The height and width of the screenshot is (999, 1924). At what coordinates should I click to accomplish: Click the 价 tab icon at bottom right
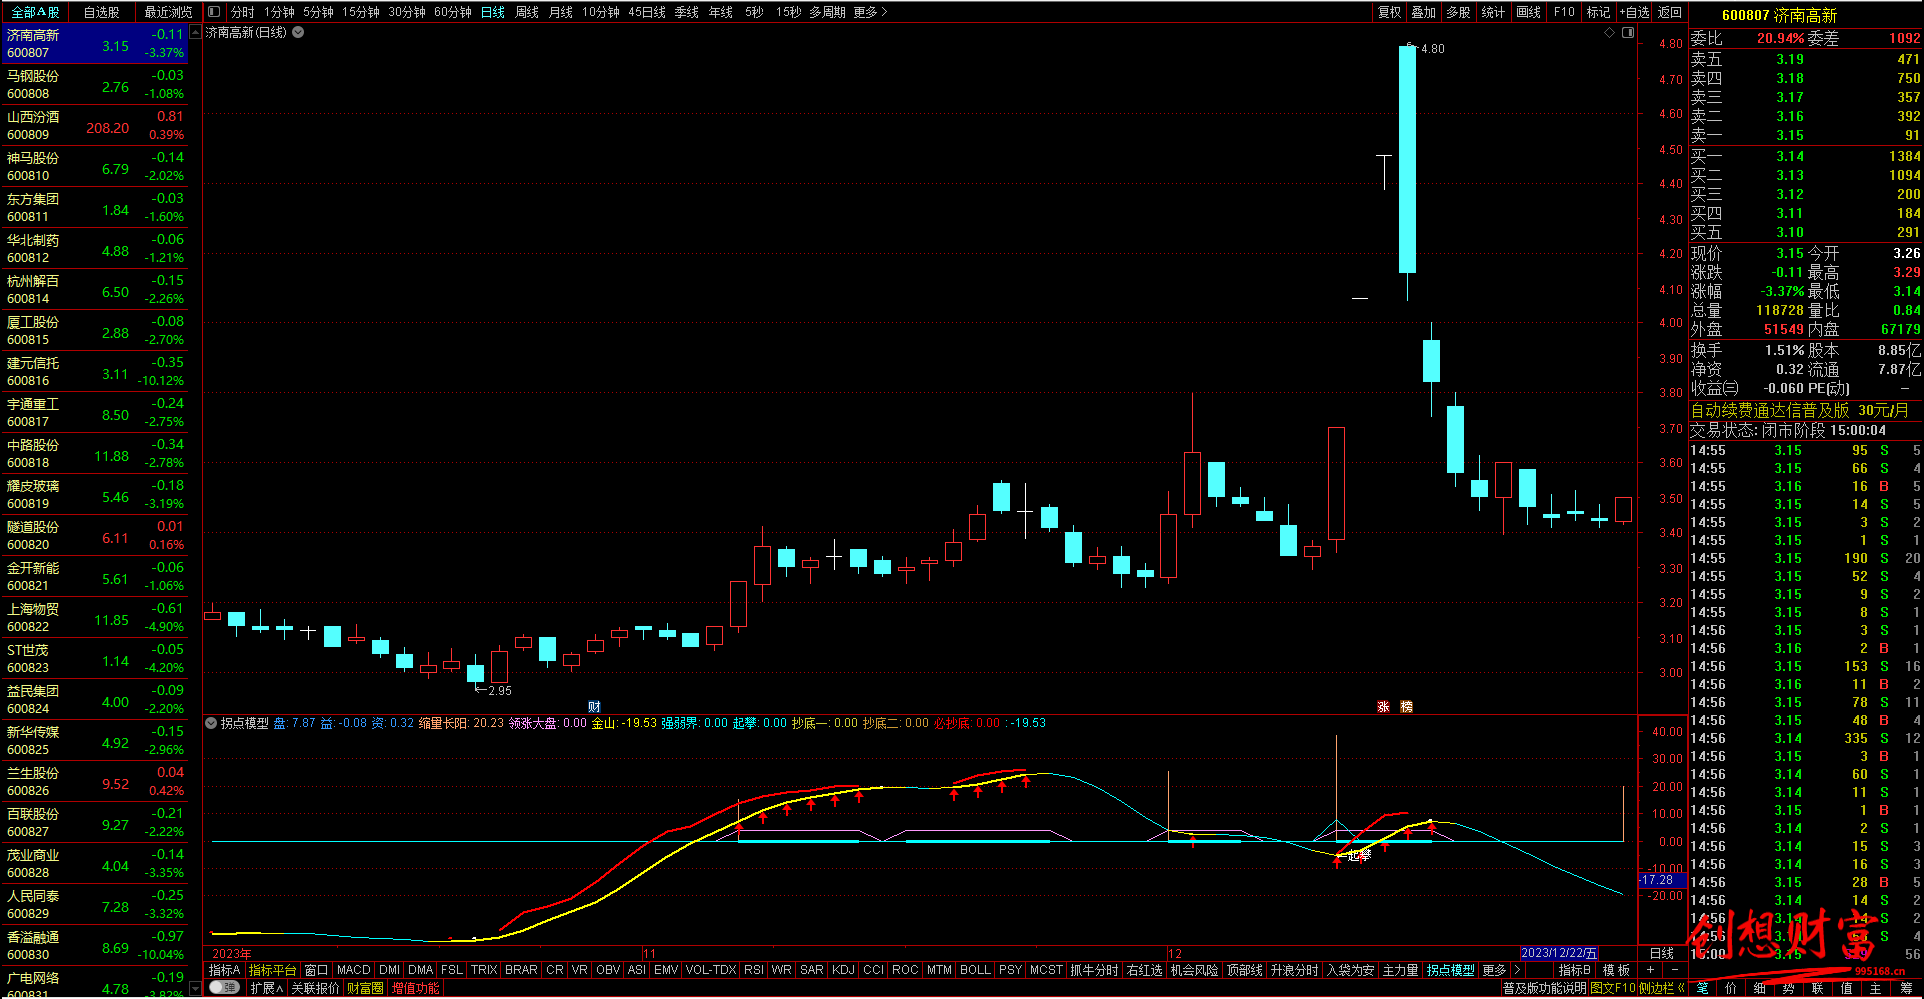point(1731,988)
